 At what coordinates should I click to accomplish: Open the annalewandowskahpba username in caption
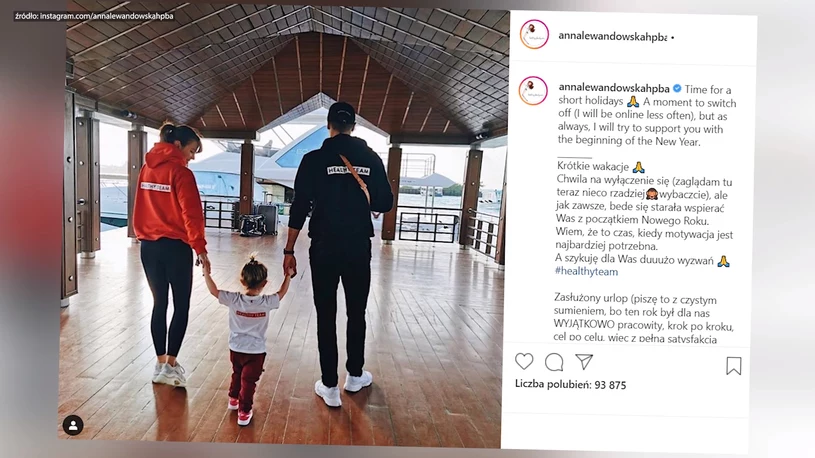pyautogui.click(x=614, y=88)
